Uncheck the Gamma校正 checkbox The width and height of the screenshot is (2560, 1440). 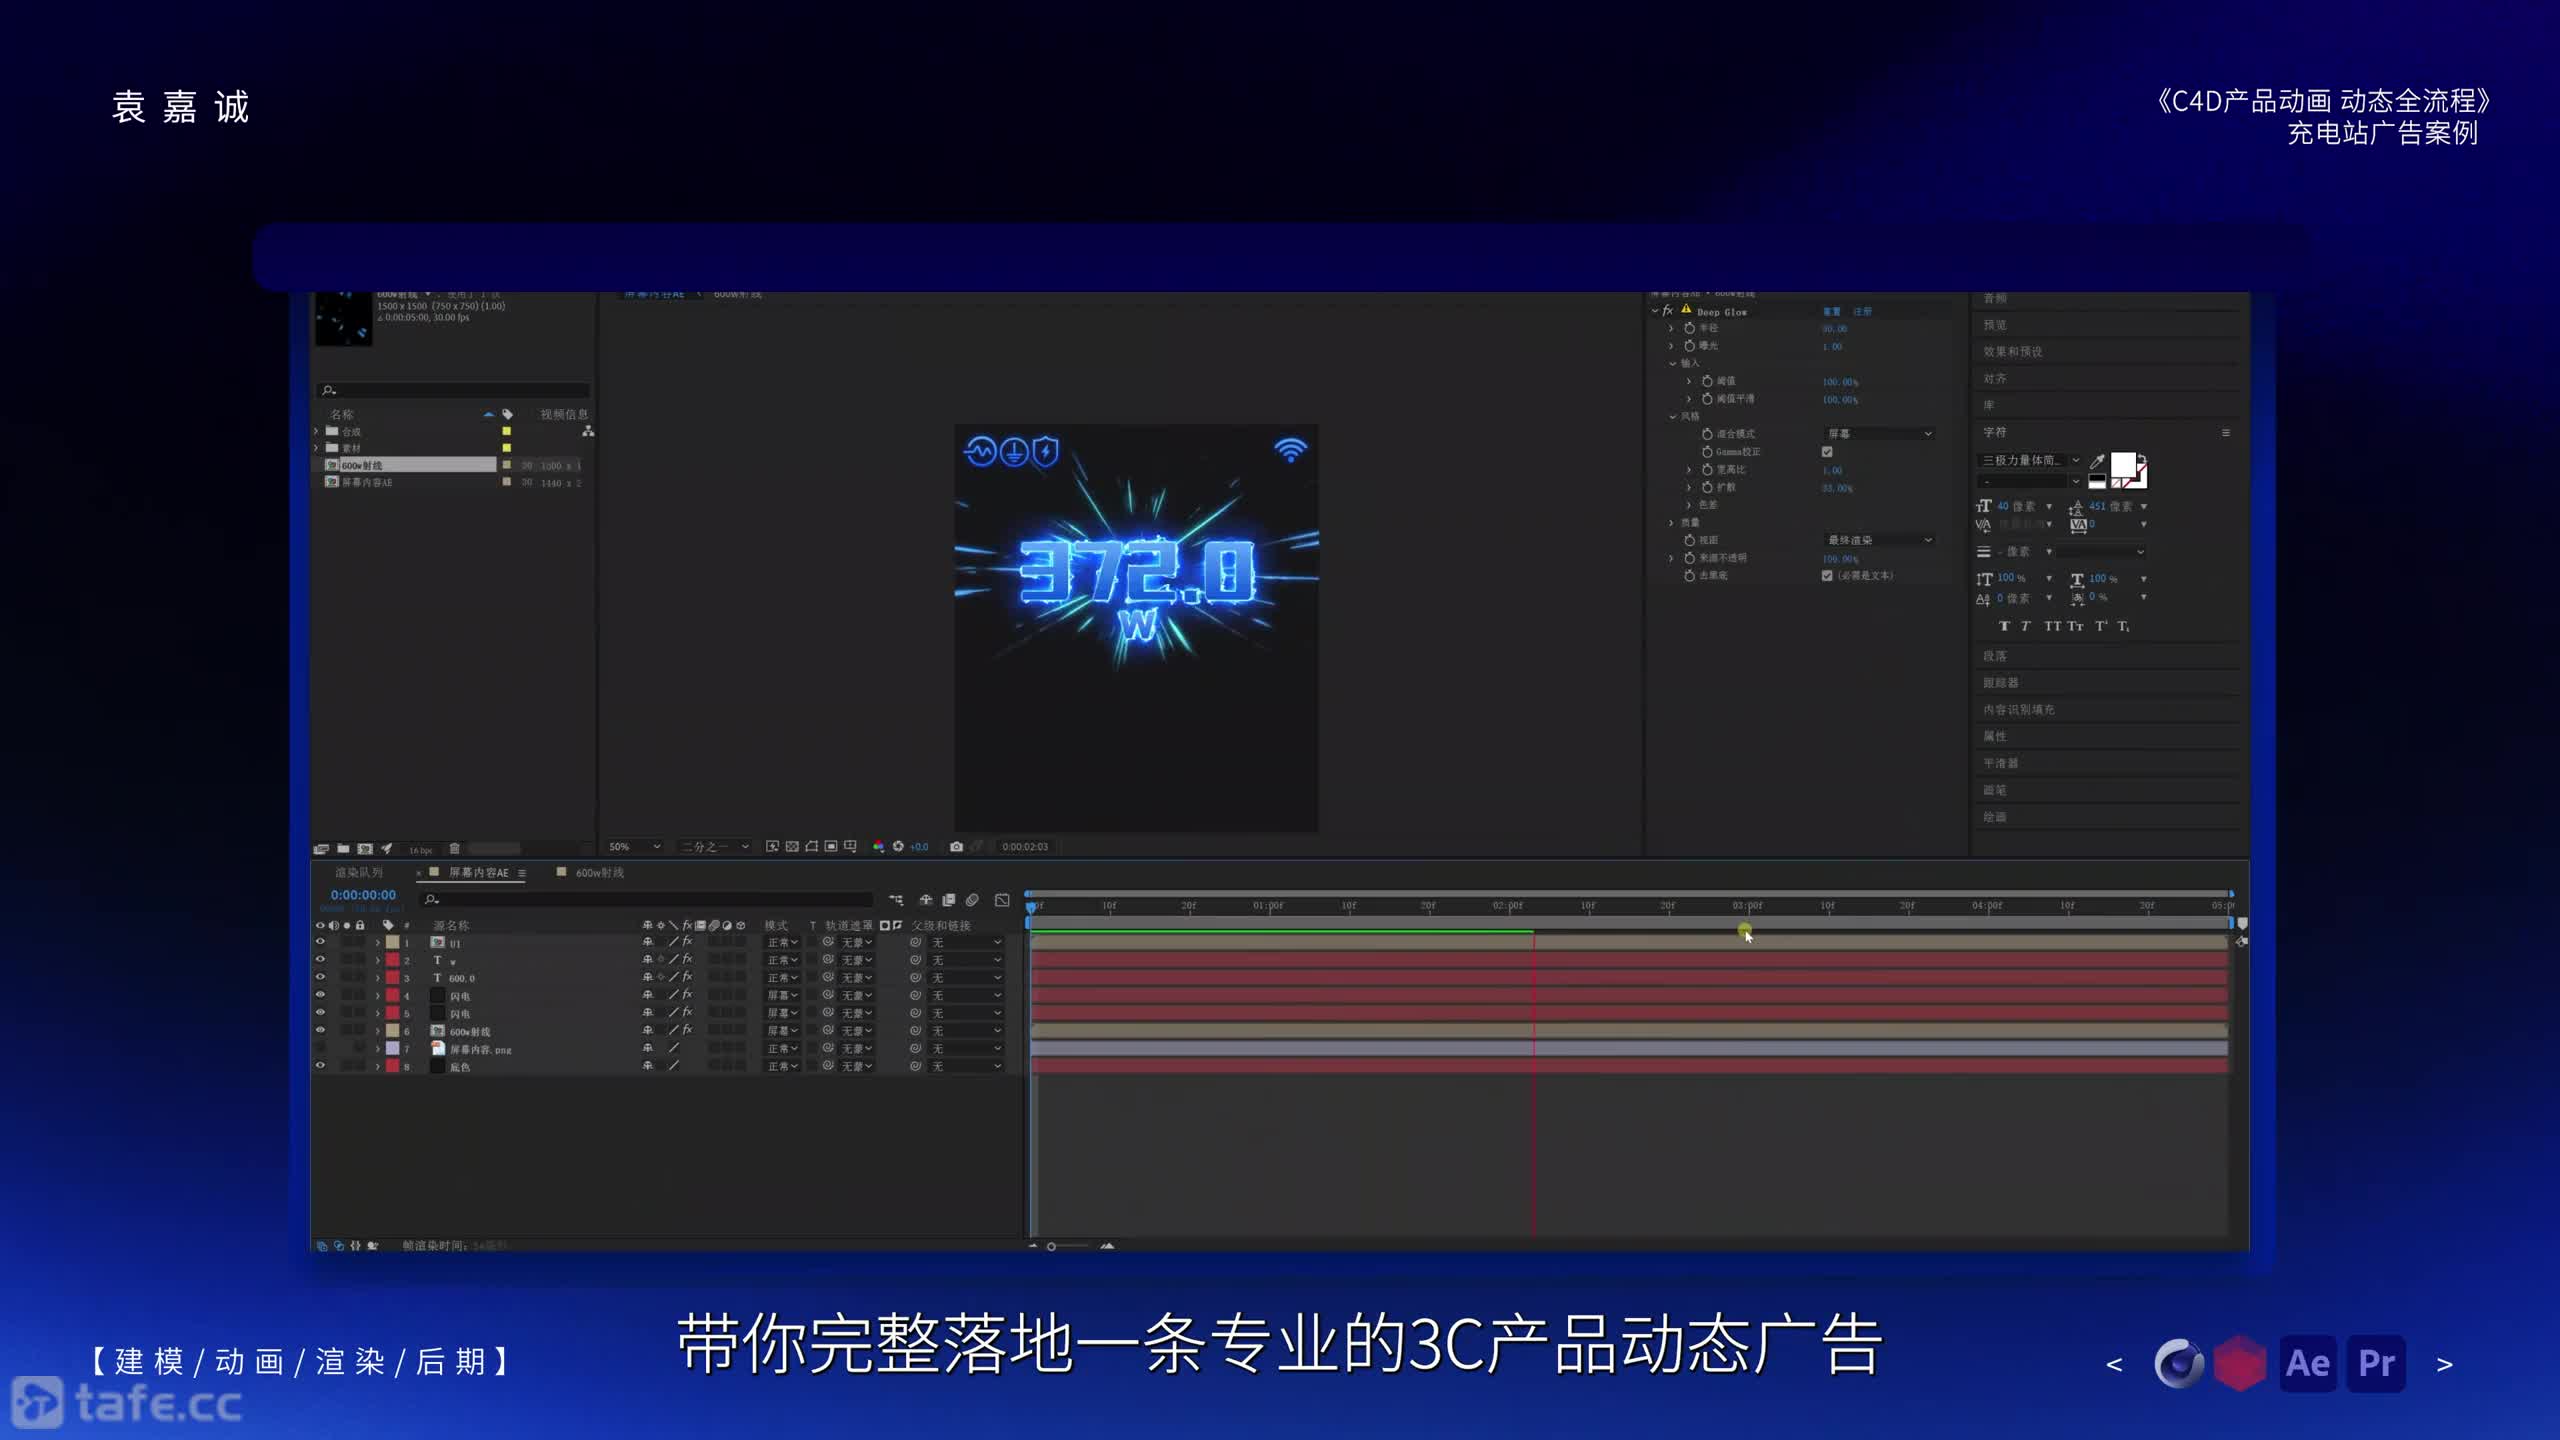(1827, 452)
